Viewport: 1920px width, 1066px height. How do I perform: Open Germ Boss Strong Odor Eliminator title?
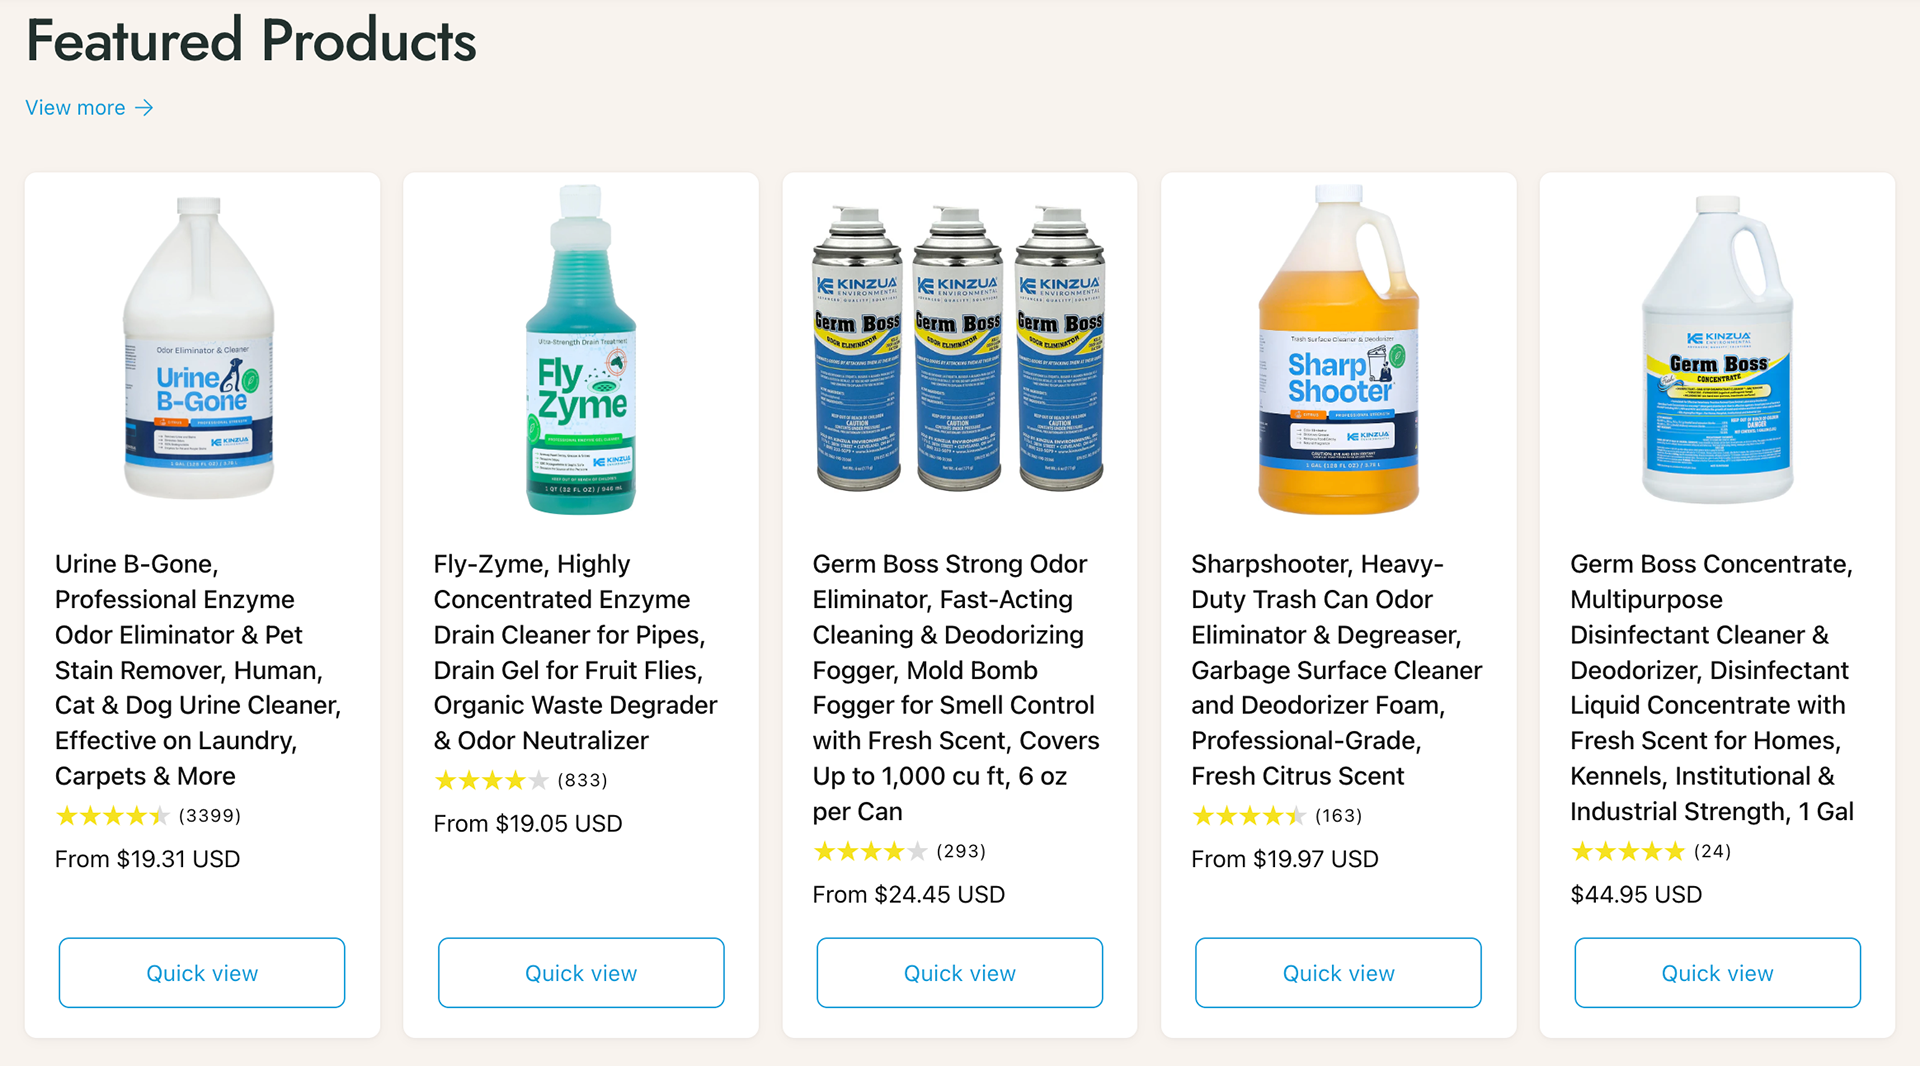(956, 687)
